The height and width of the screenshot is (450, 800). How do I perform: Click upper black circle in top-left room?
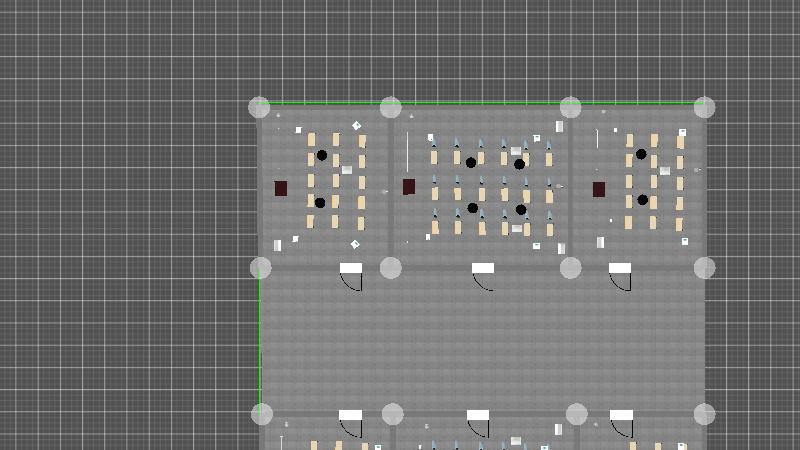pos(322,156)
